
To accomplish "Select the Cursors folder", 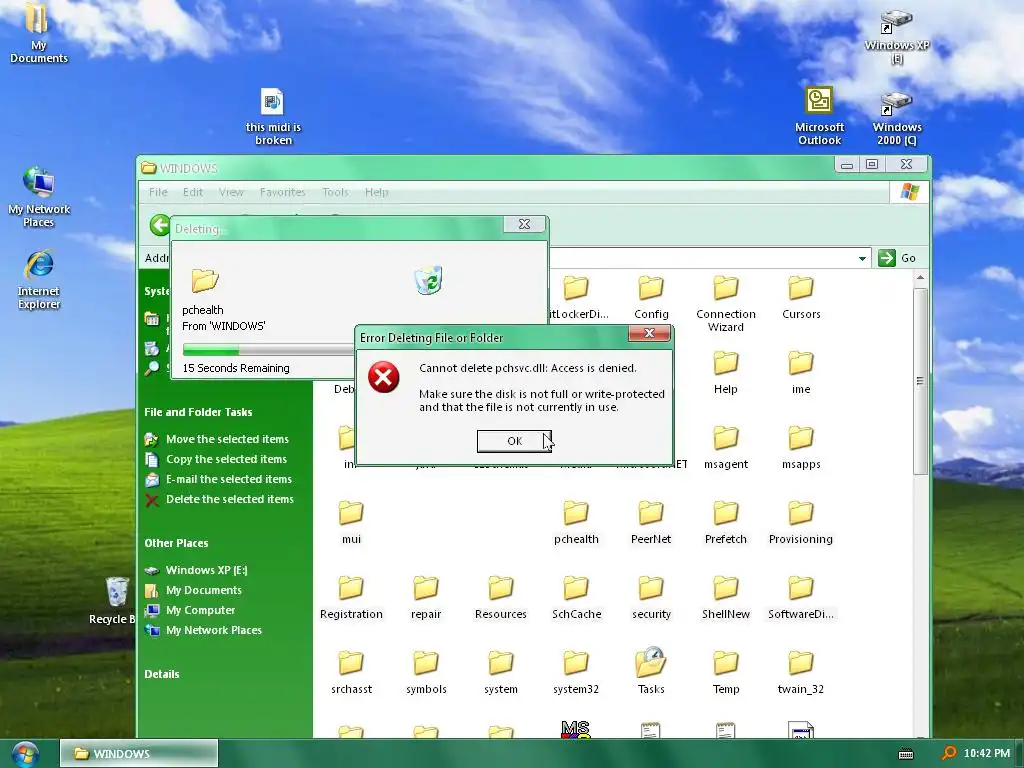I will point(801,298).
